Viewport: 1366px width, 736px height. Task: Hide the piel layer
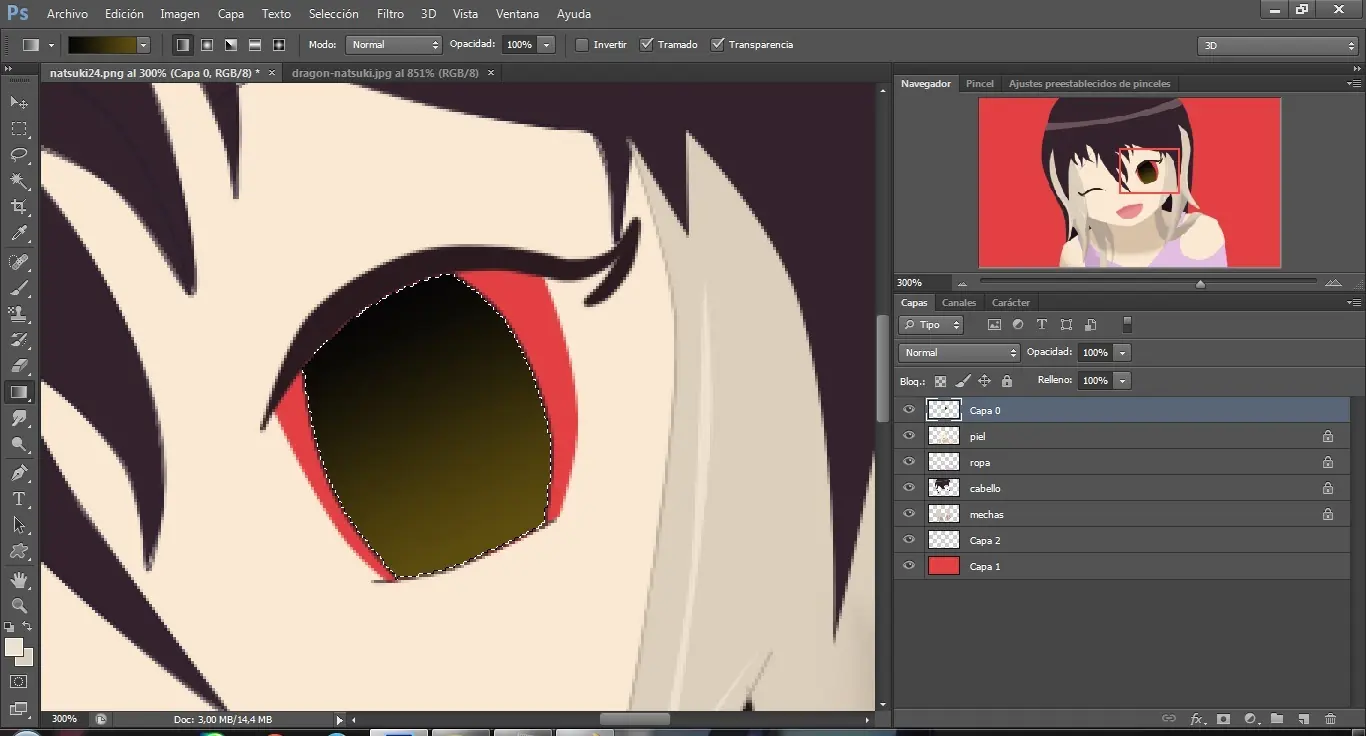point(909,436)
